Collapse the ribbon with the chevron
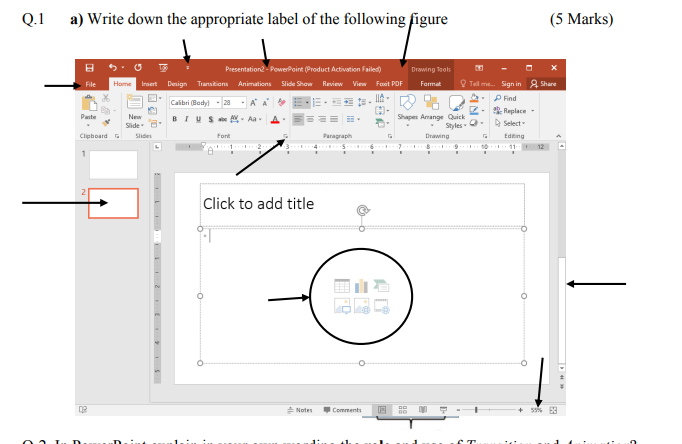 [x=558, y=136]
